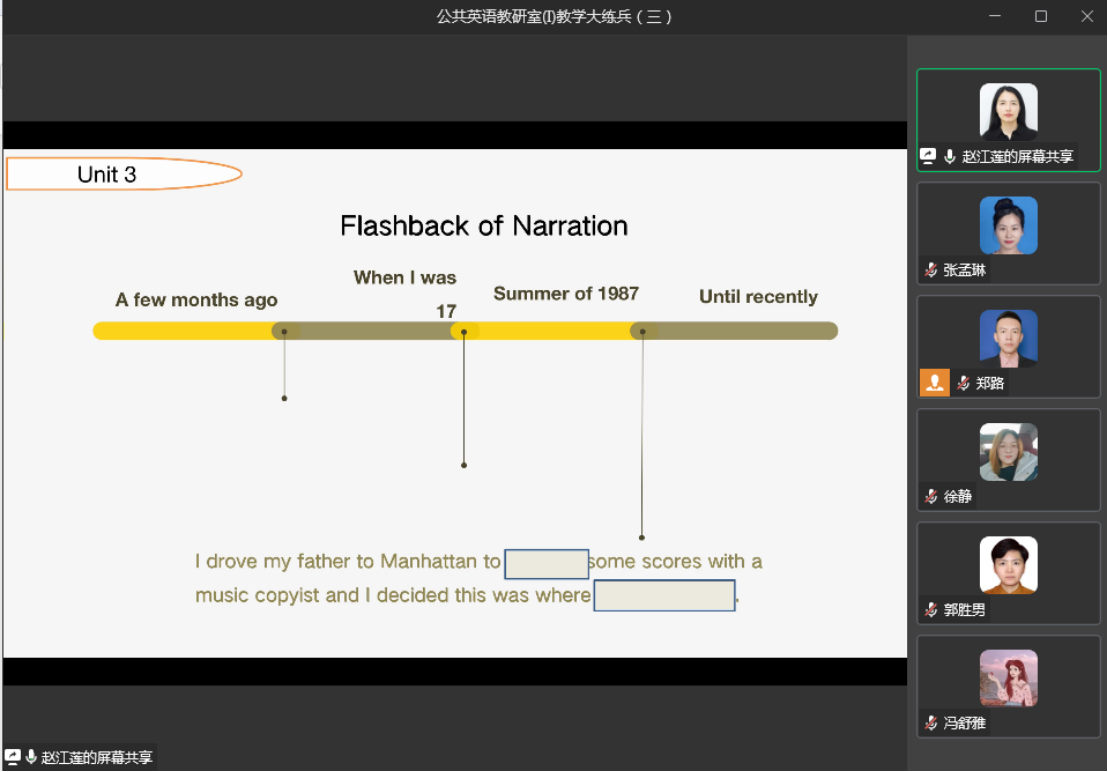Click the microphone icon beside 赵江莲的屏幕共享 in sidebar
The height and width of the screenshot is (772, 1108).
[949, 156]
